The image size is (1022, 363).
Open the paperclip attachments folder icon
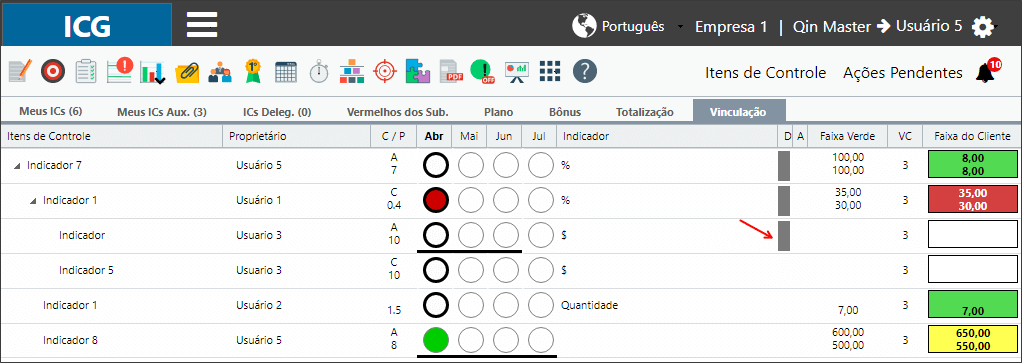186,71
